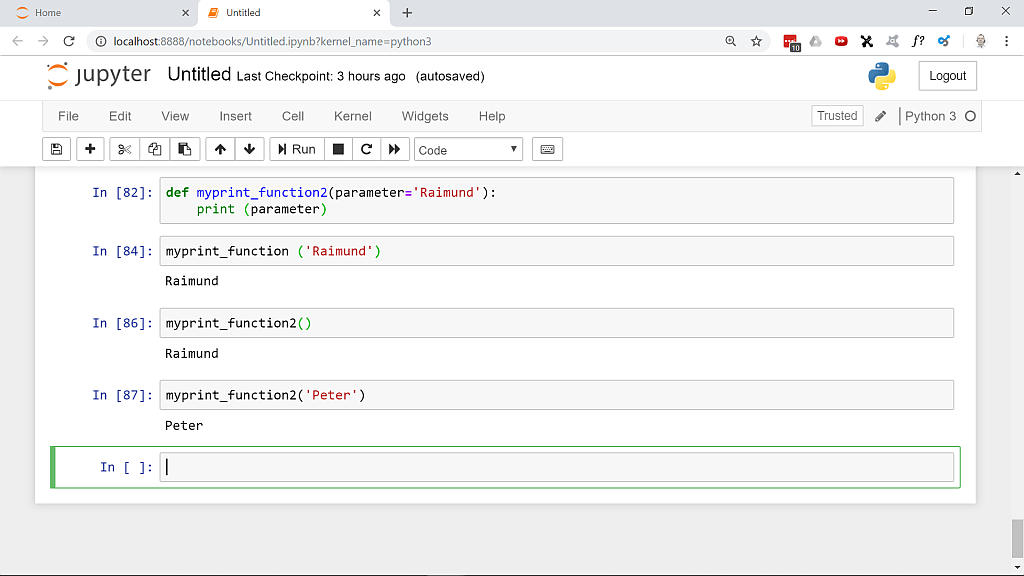Image resolution: width=1024 pixels, height=576 pixels.
Task: Switch to the Home browser tab
Action: 98,13
